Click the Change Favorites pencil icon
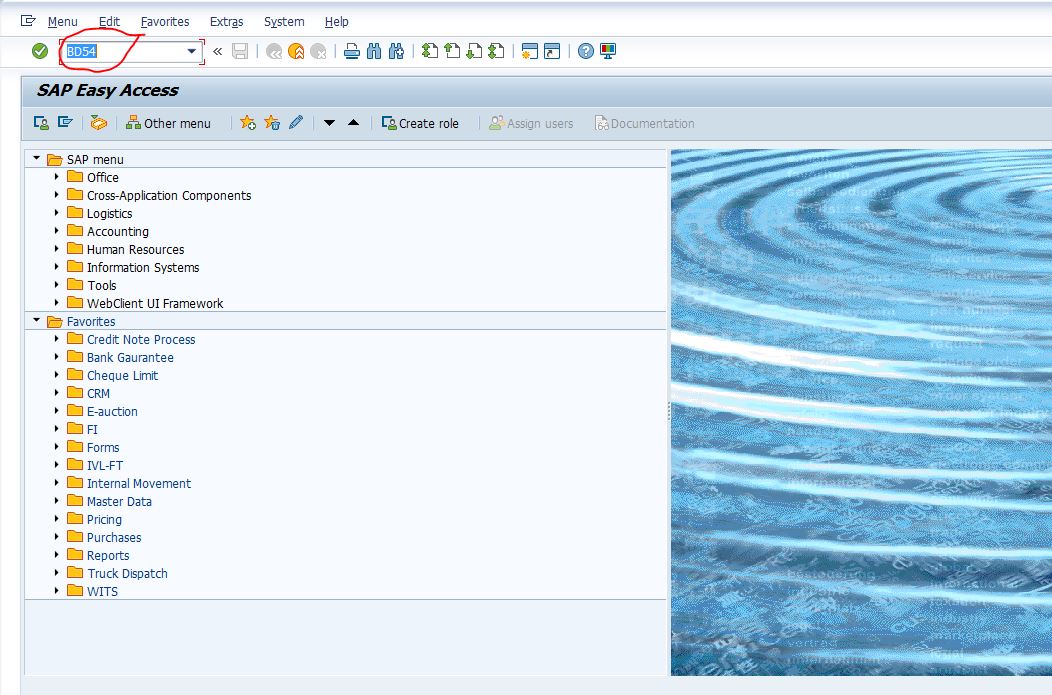The height and width of the screenshot is (695, 1052). 294,123
